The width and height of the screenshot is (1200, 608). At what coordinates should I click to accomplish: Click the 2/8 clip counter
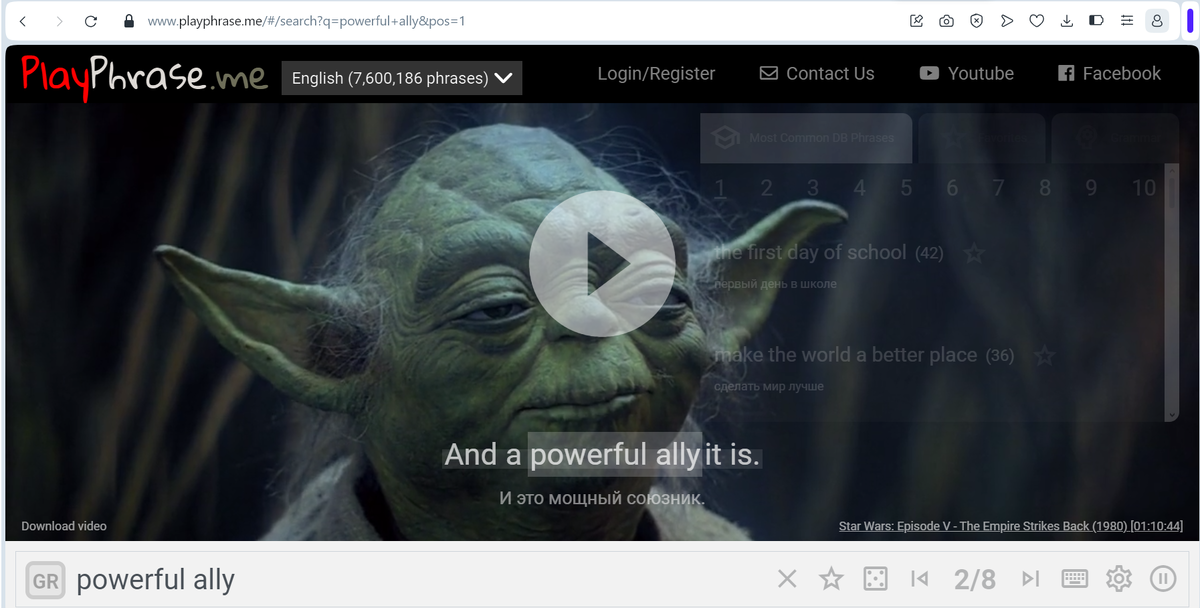pos(975,579)
